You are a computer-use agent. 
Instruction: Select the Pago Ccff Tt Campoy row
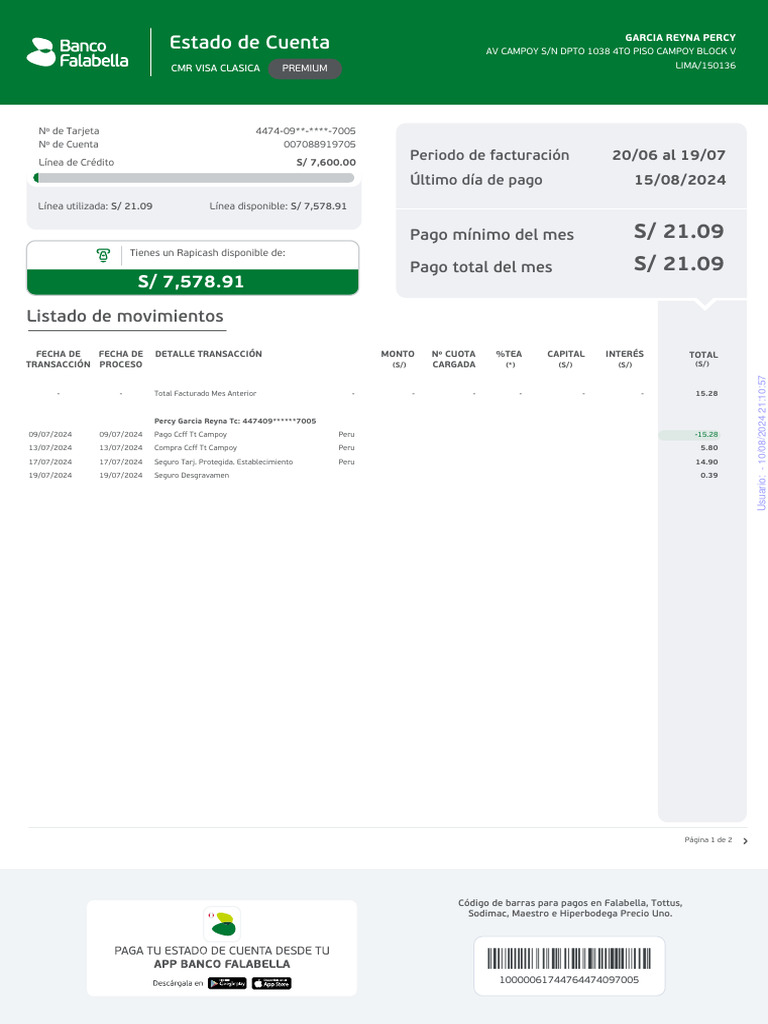190,435
